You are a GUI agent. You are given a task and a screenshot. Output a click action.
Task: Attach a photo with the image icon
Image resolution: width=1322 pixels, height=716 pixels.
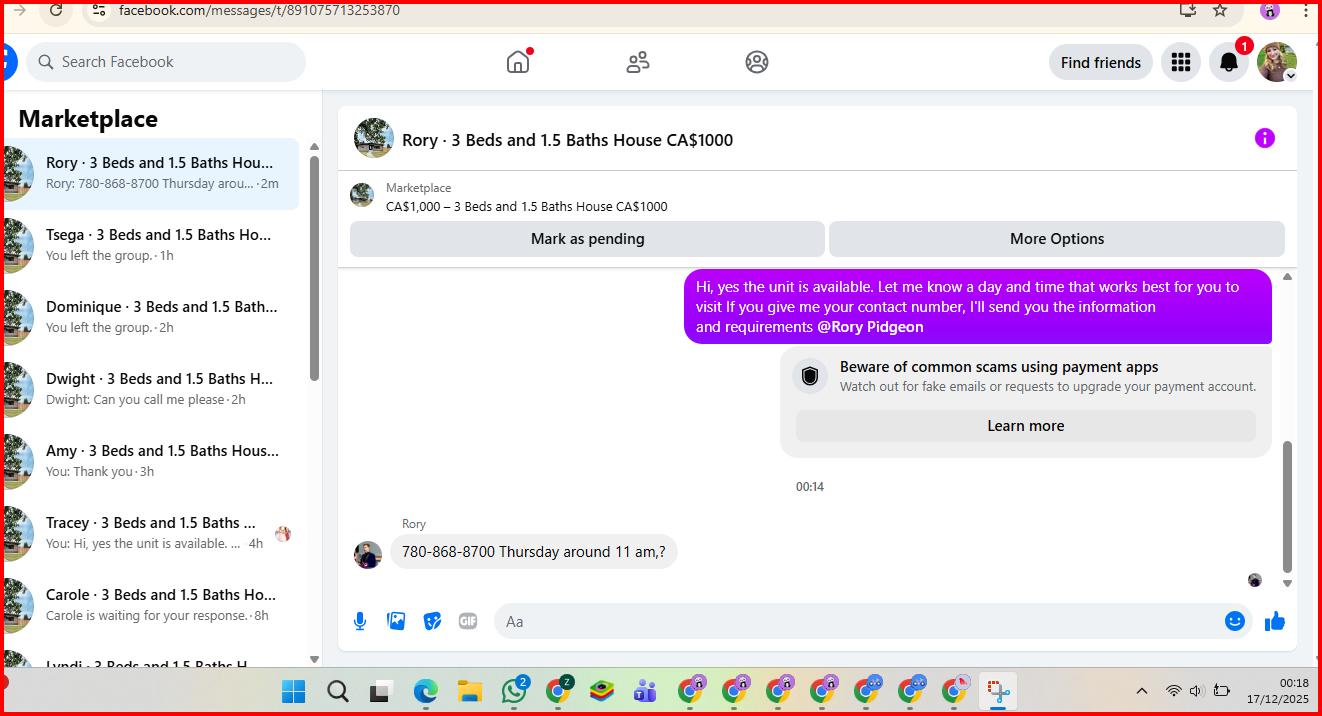(x=396, y=621)
